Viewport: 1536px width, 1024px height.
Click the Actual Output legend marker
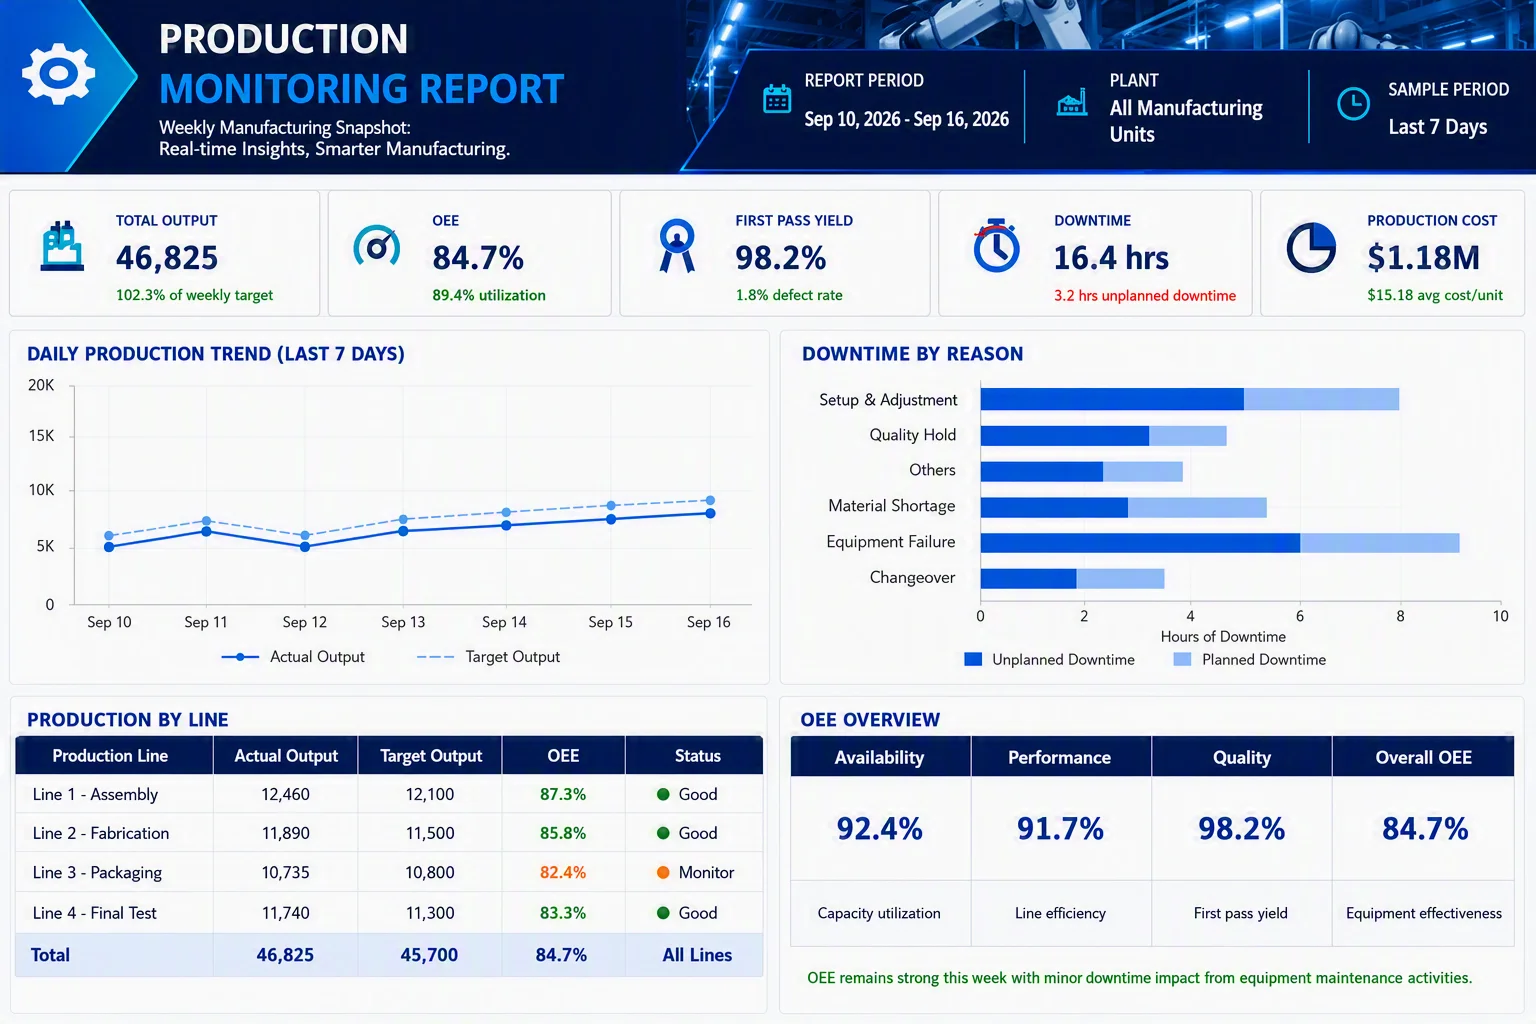(x=240, y=657)
